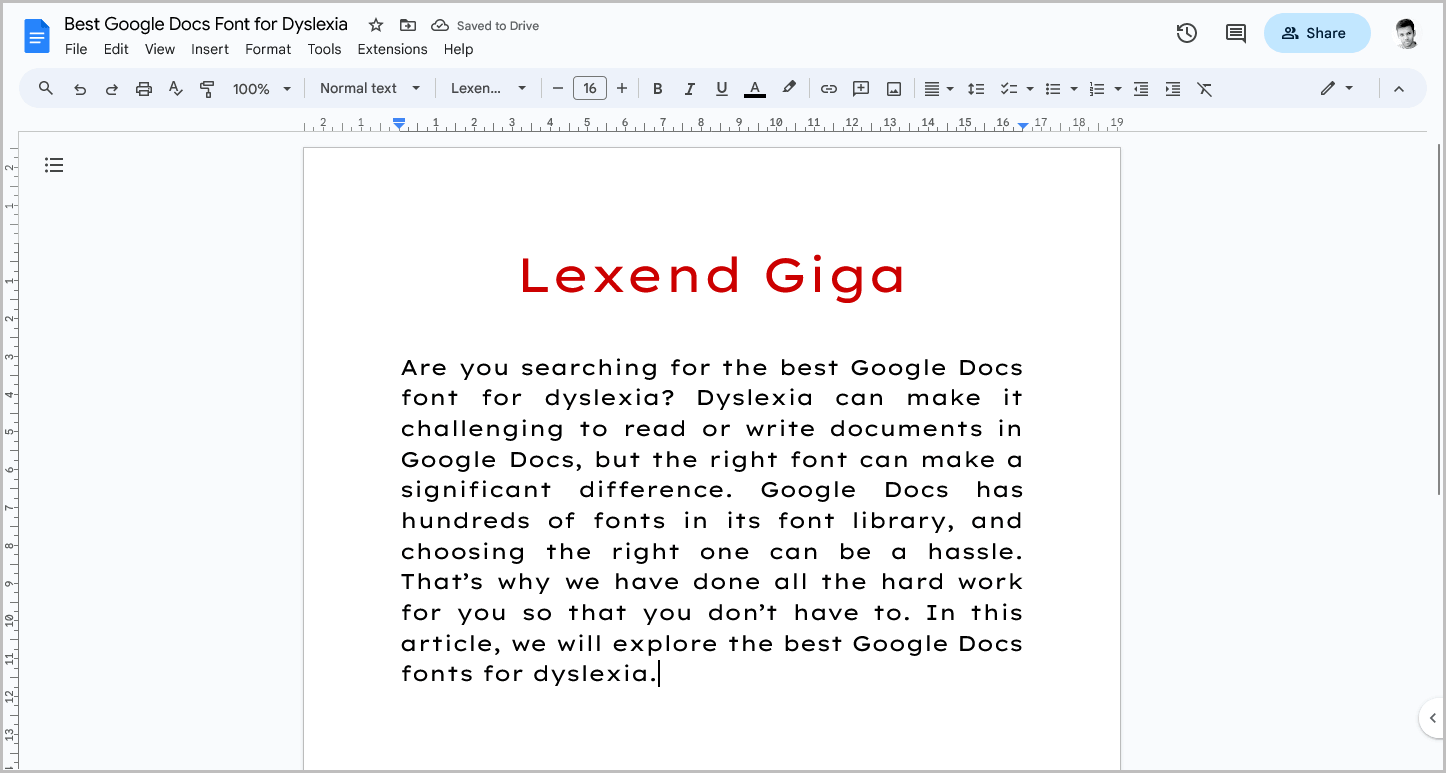The width and height of the screenshot is (1446, 773).
Task: Click the Lexend Giga heading
Action: (x=712, y=276)
